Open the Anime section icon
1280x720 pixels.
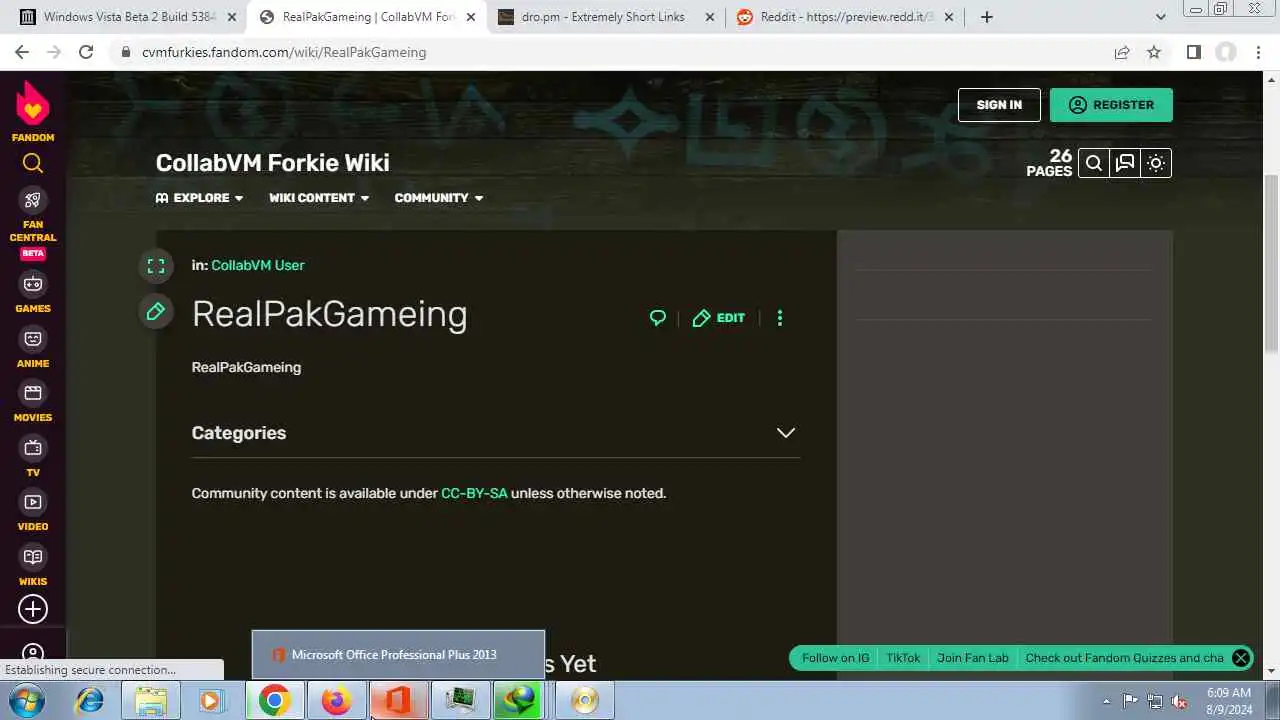point(33,339)
